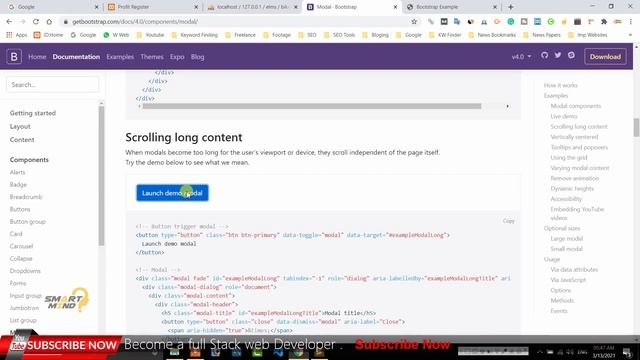Image resolution: width=640 pixels, height=360 pixels.
Task: Click the code scrollbar right arrow
Action: pos(507,106)
